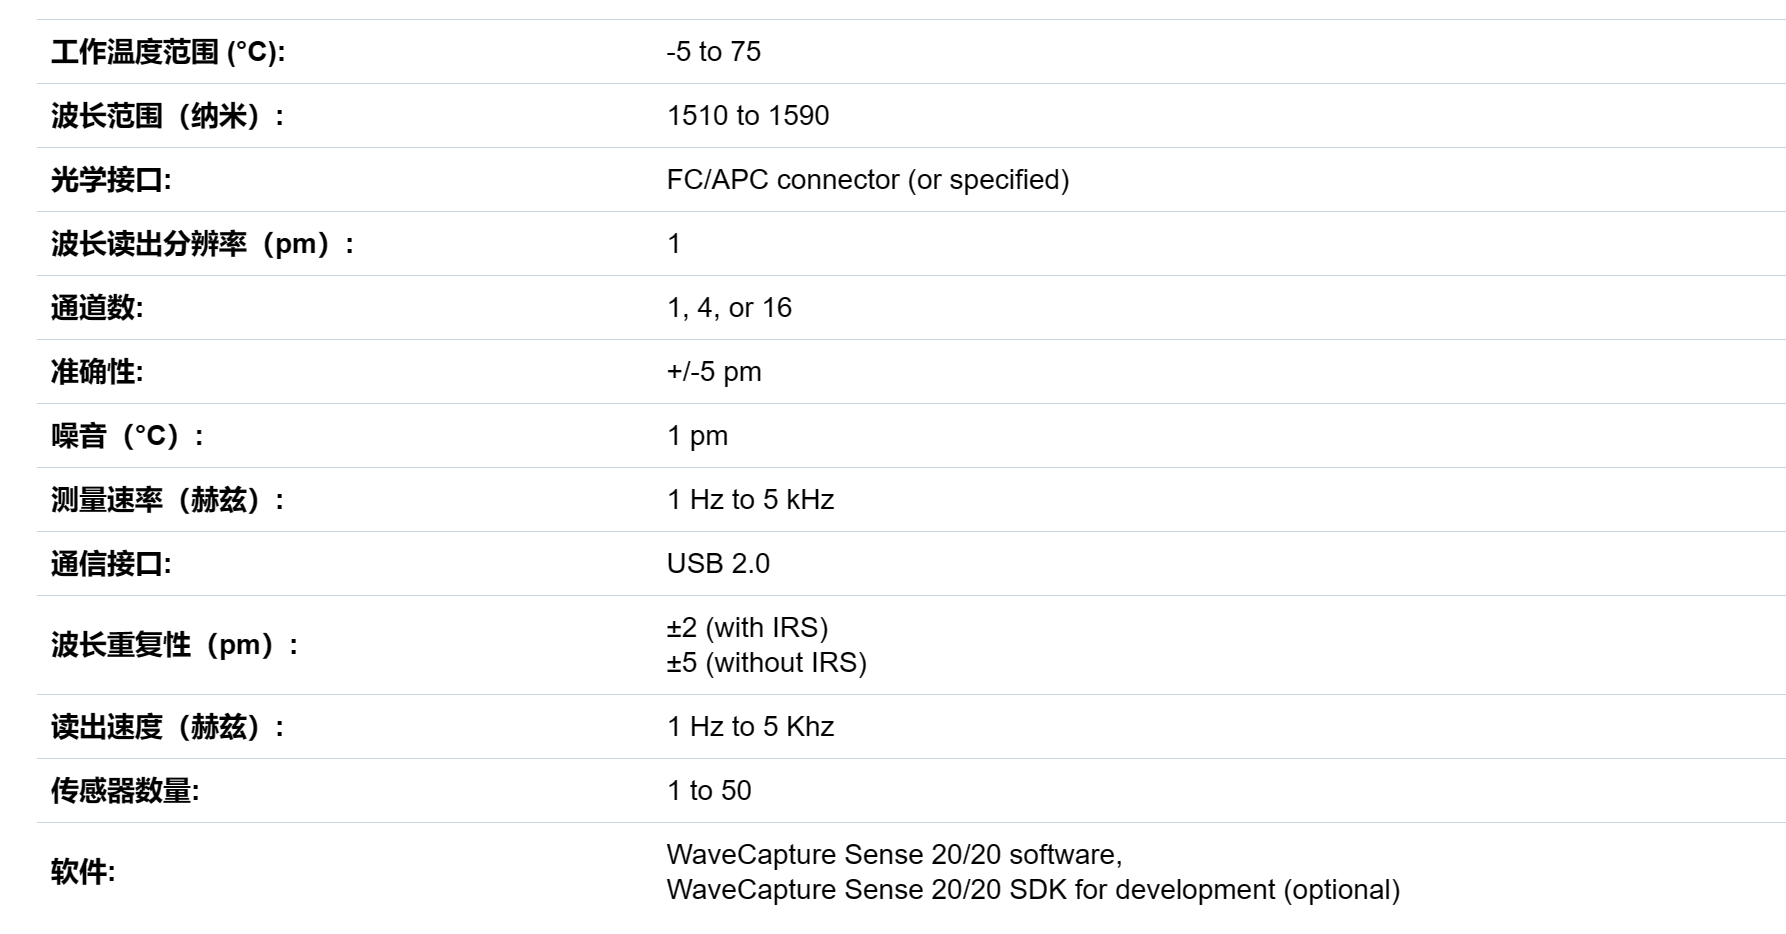This screenshot has width=1786, height=934.
Task: Select the FC/APC connector (or specified) text
Action: (868, 180)
